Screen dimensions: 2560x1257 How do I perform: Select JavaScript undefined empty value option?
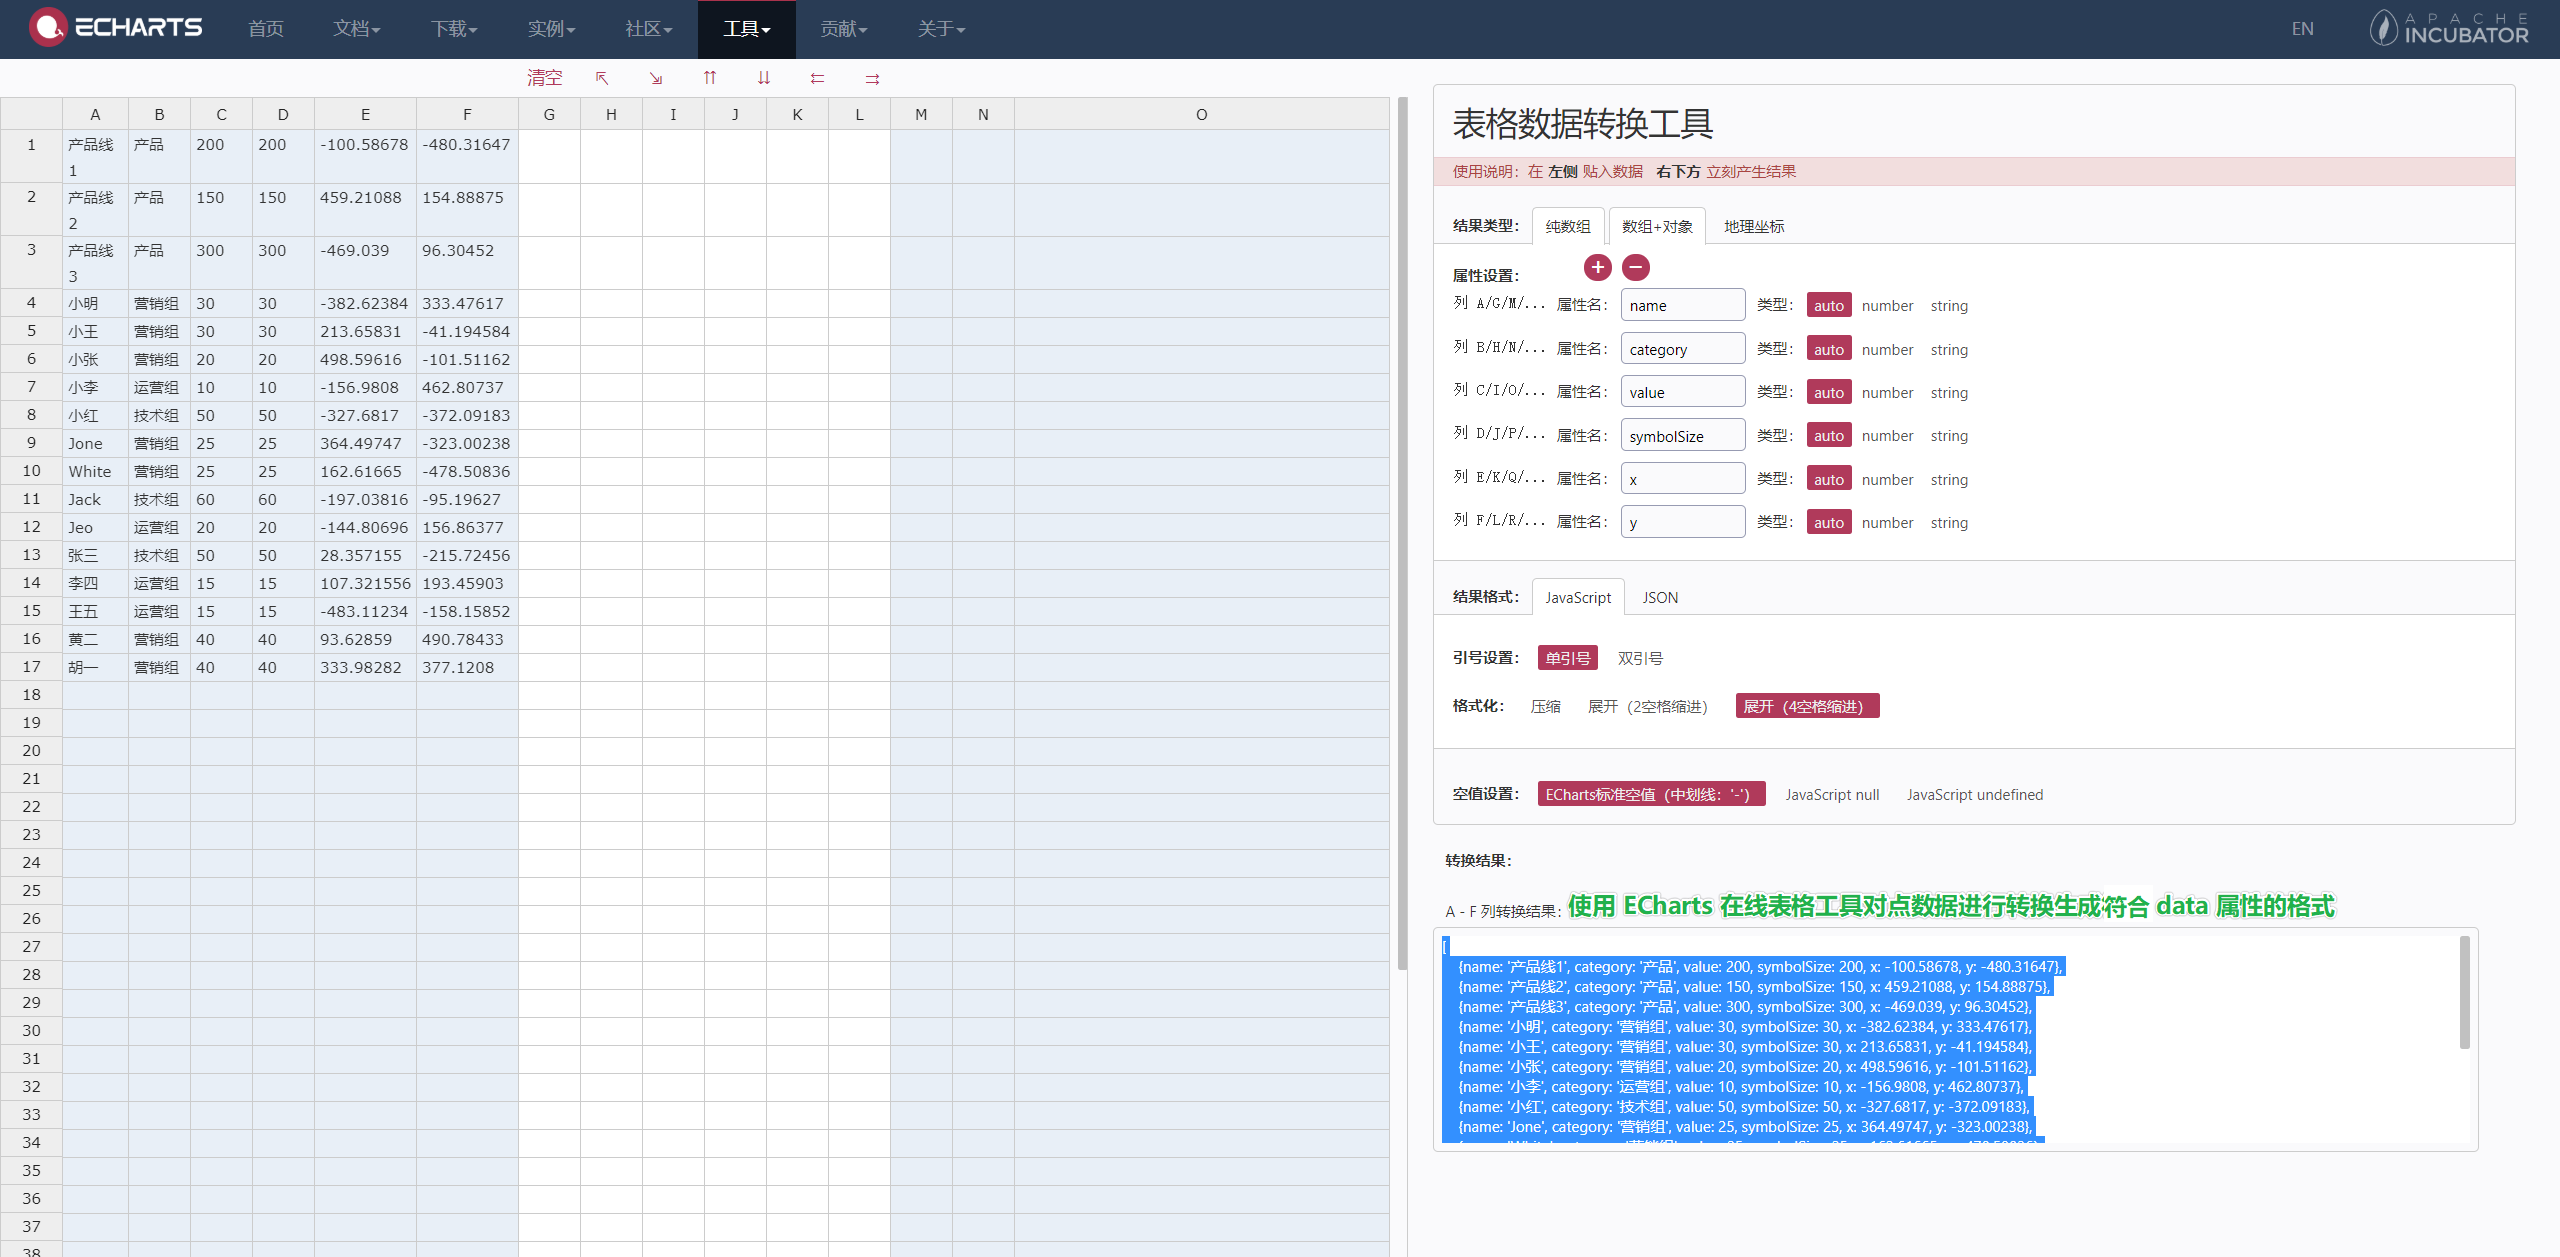1975,794
